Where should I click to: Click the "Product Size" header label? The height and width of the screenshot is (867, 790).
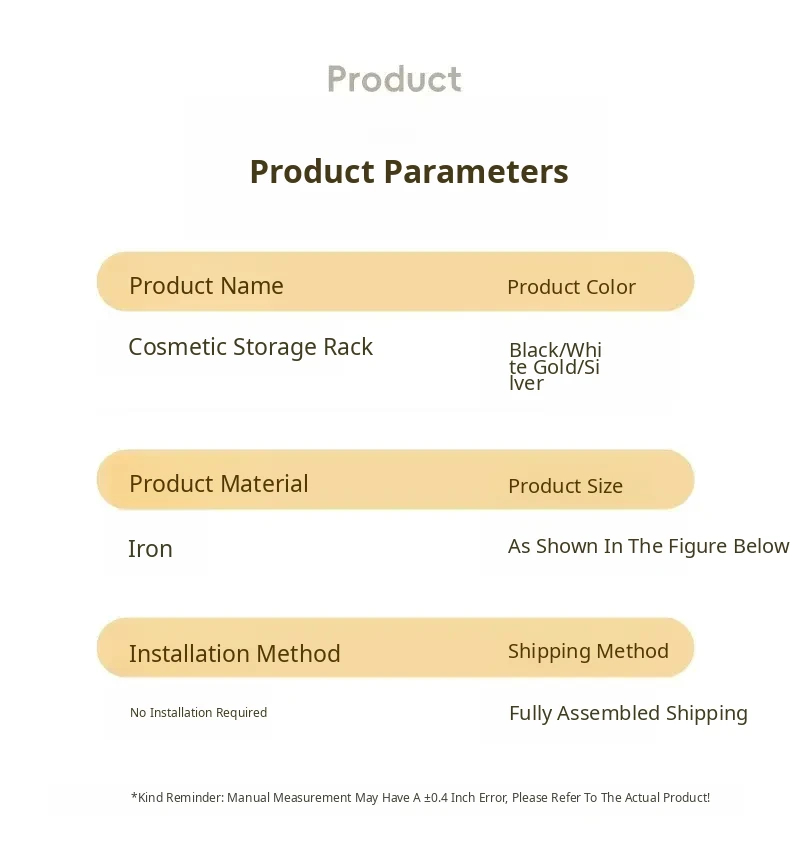[565, 486]
